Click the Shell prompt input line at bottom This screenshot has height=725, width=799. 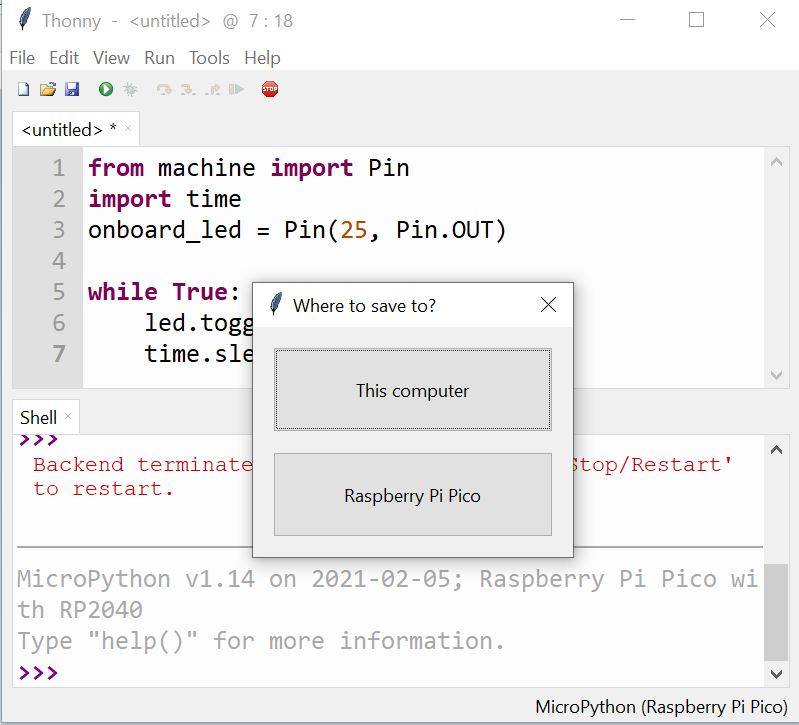click(x=390, y=673)
